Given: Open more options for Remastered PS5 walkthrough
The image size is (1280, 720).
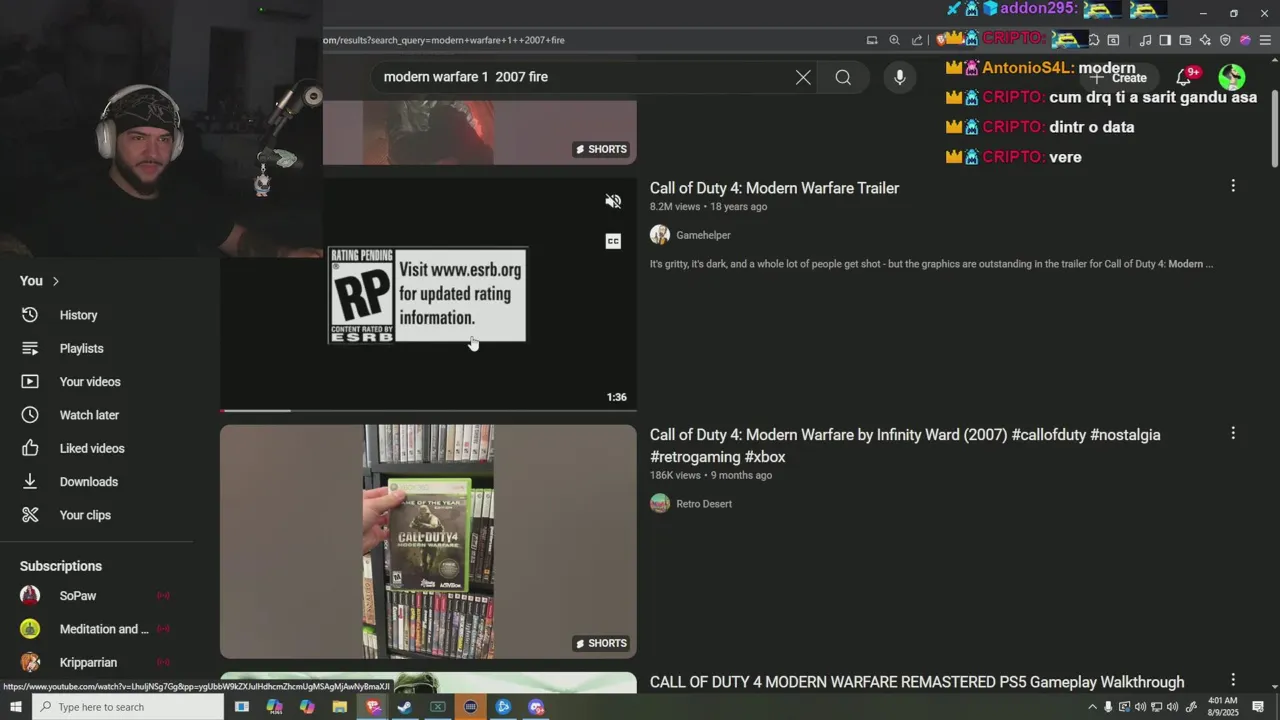Looking at the screenshot, I should click(1233, 680).
